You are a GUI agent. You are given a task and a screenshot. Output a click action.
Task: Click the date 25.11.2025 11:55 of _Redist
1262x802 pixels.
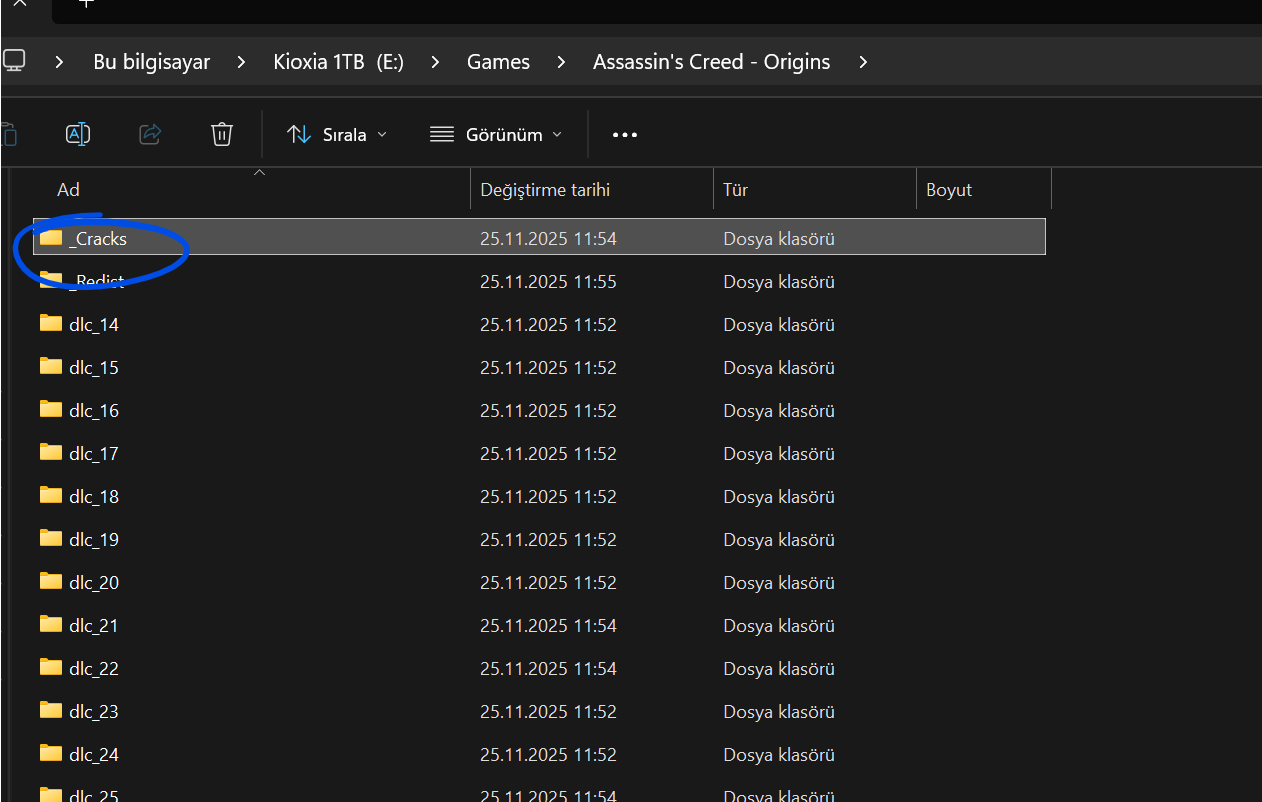click(x=548, y=282)
